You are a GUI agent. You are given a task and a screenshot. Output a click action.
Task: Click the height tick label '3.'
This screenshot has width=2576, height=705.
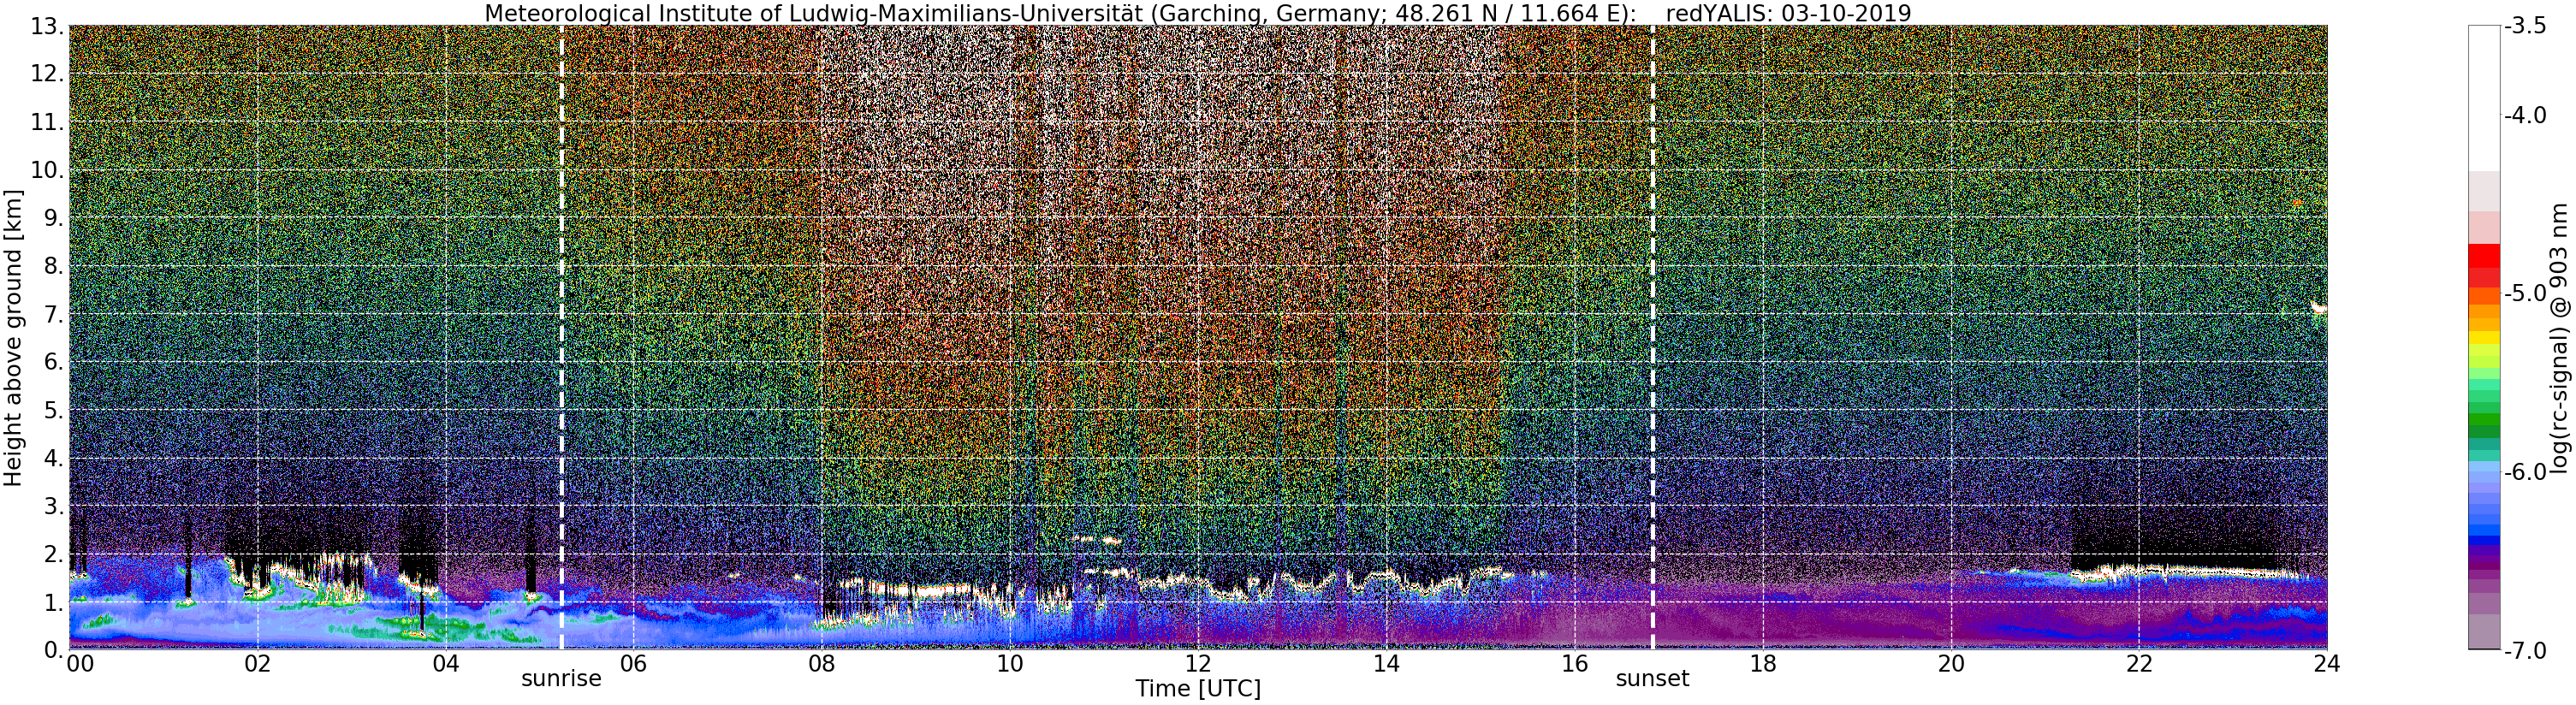54,506
